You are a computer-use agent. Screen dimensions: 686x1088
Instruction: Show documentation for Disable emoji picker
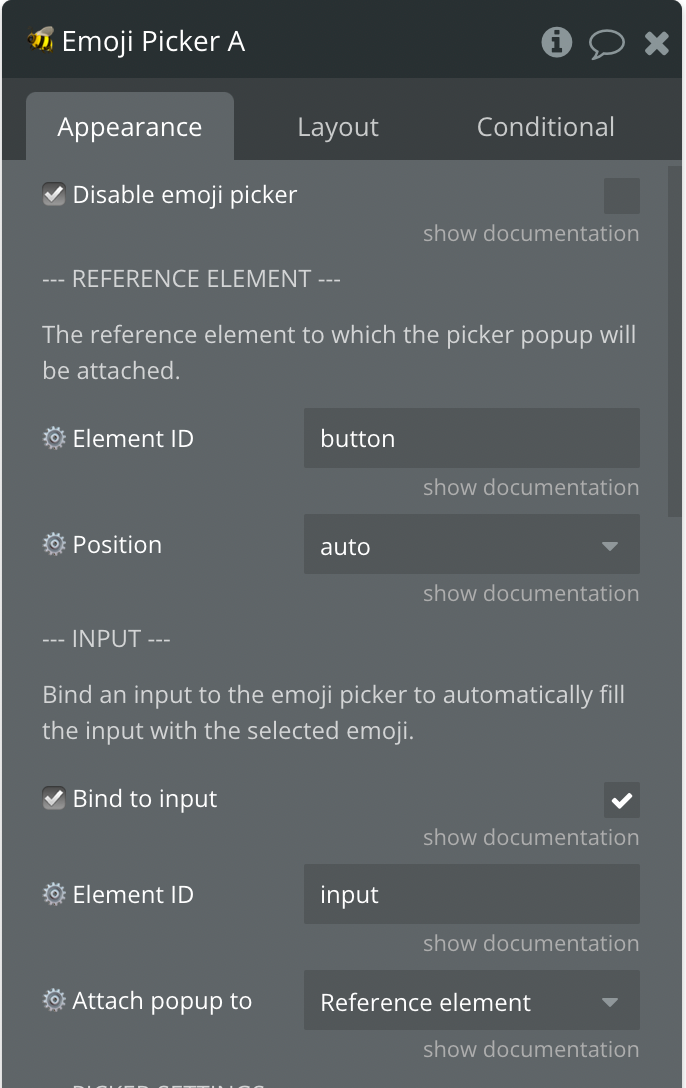[x=530, y=234]
